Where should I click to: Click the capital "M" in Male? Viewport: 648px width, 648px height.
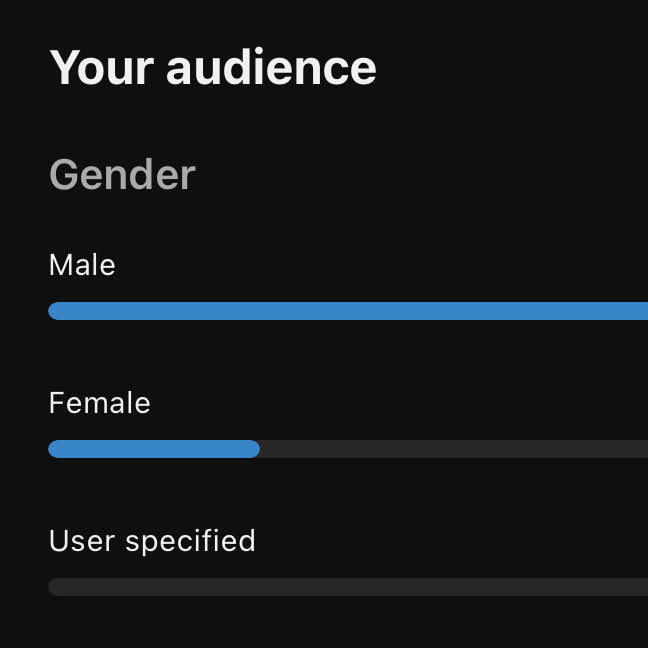click(x=59, y=265)
